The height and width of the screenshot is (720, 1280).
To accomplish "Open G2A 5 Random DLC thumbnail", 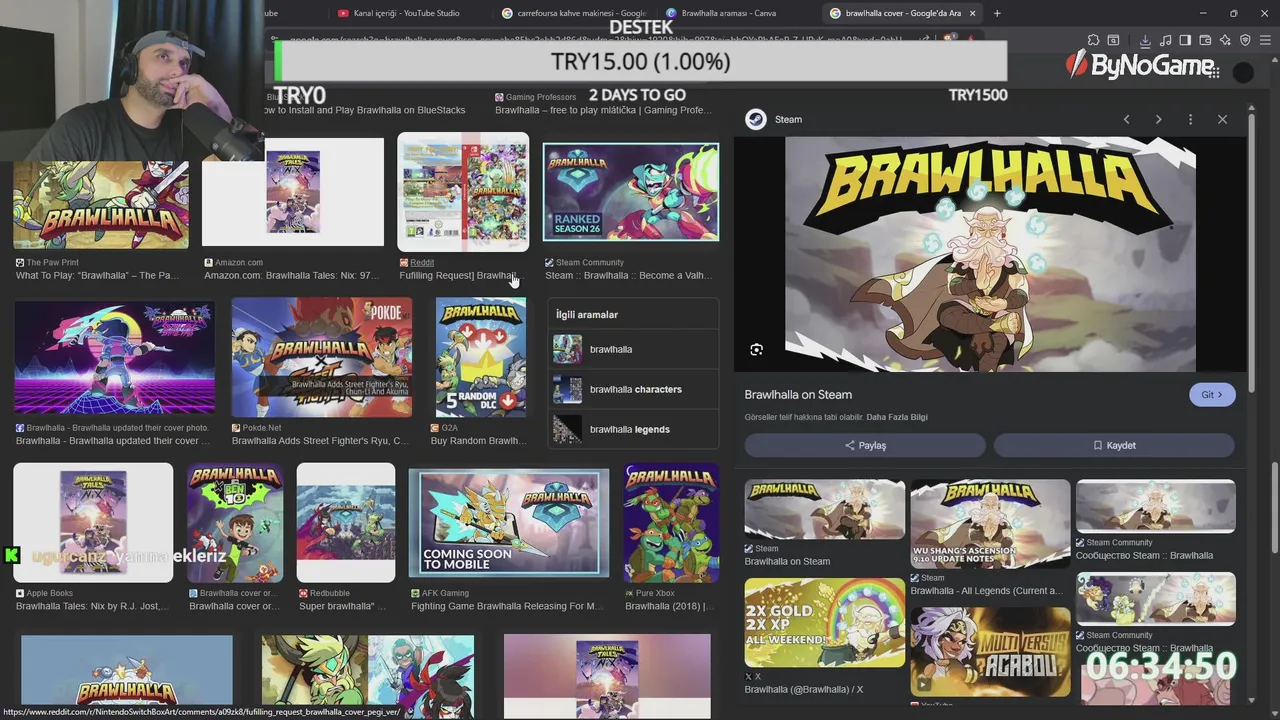I will coord(481,357).
